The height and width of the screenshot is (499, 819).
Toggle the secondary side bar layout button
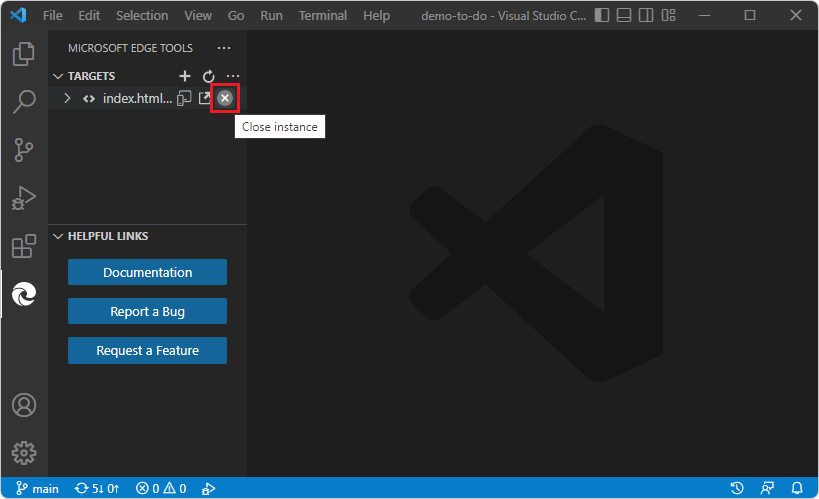[x=646, y=16]
